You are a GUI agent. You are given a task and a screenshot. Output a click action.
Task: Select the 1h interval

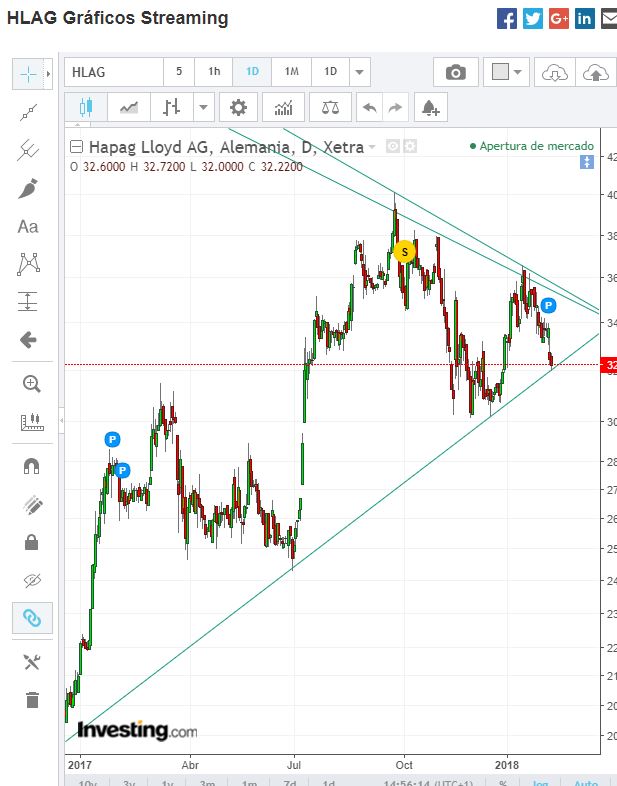tap(214, 72)
